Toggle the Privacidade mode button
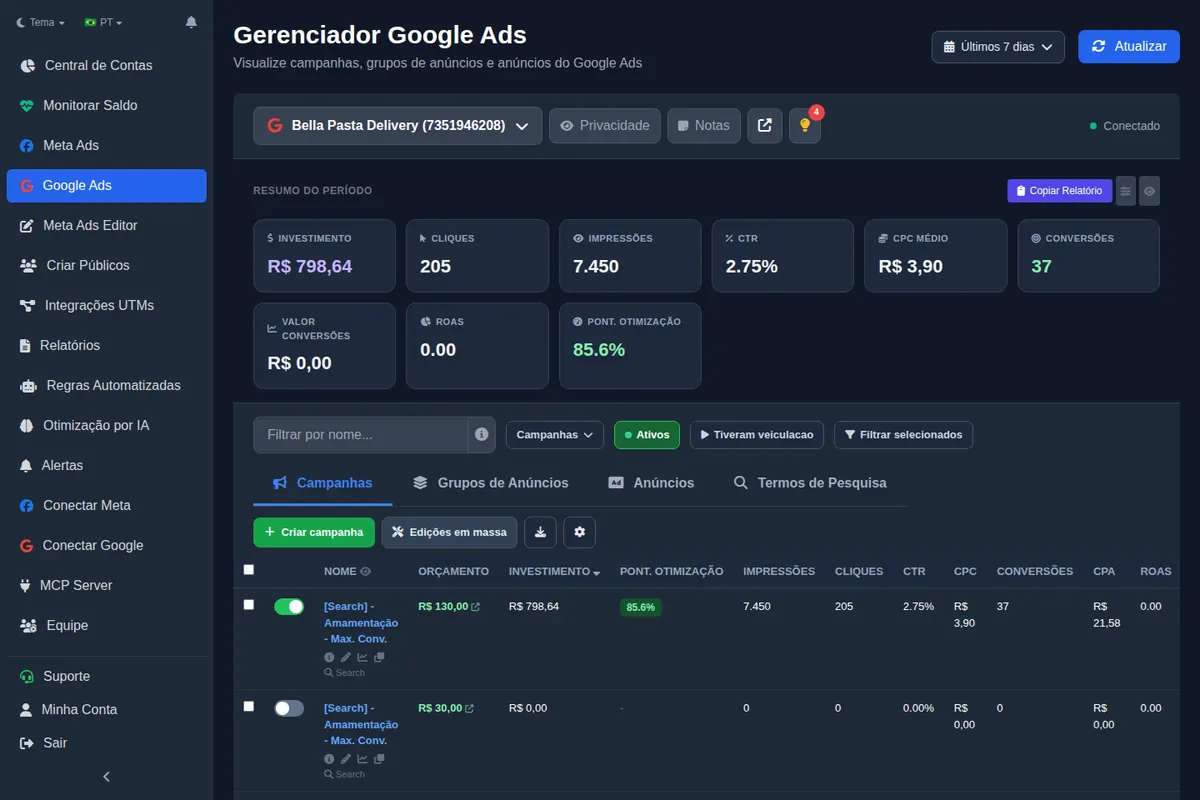This screenshot has width=1200, height=800. click(605, 126)
